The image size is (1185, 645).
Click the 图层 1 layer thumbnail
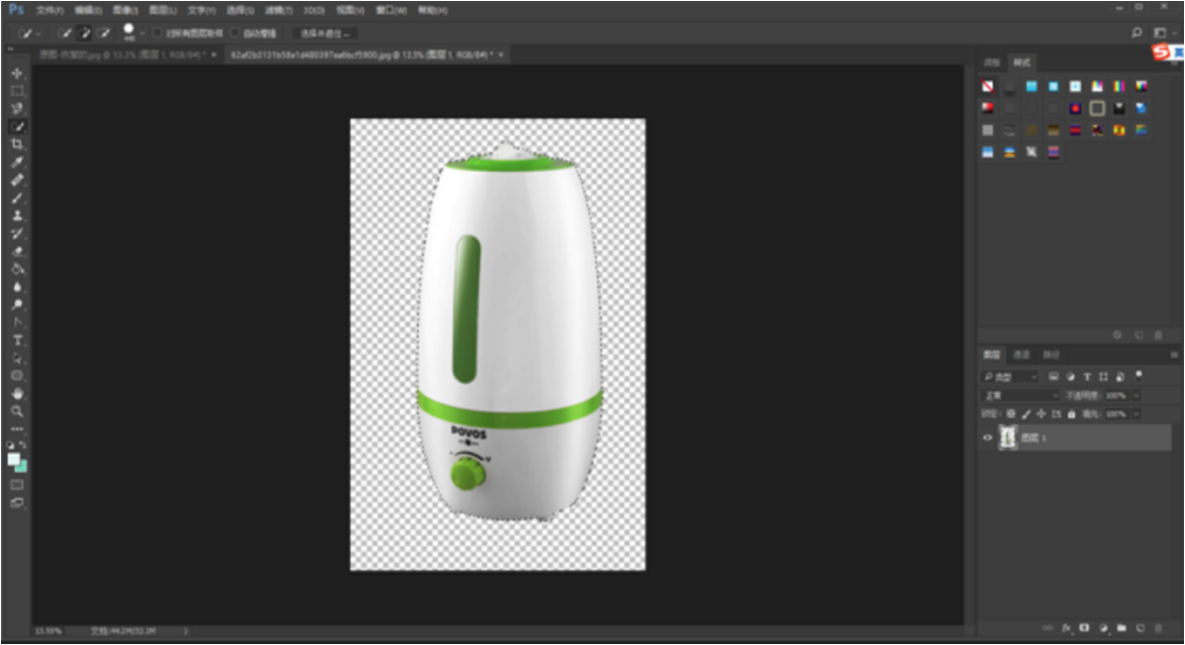coord(1007,437)
